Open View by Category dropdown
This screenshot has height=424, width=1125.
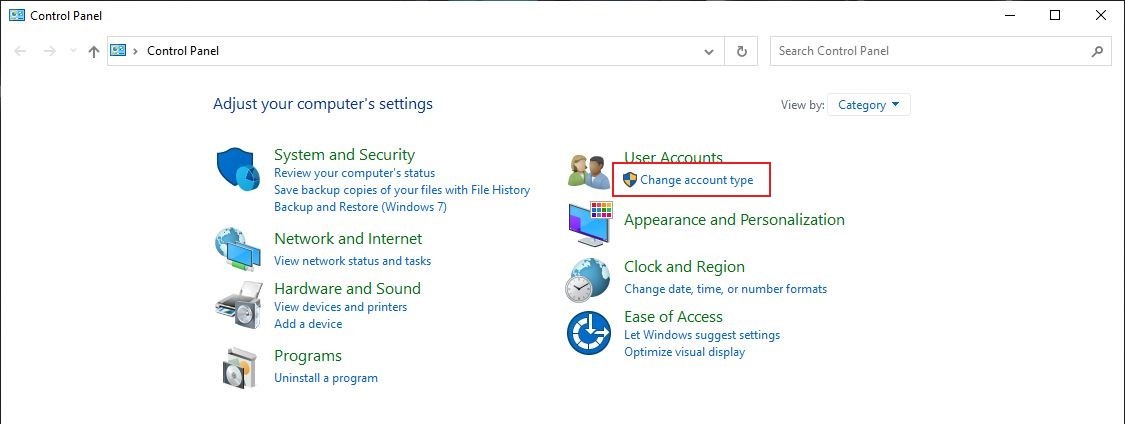869,105
